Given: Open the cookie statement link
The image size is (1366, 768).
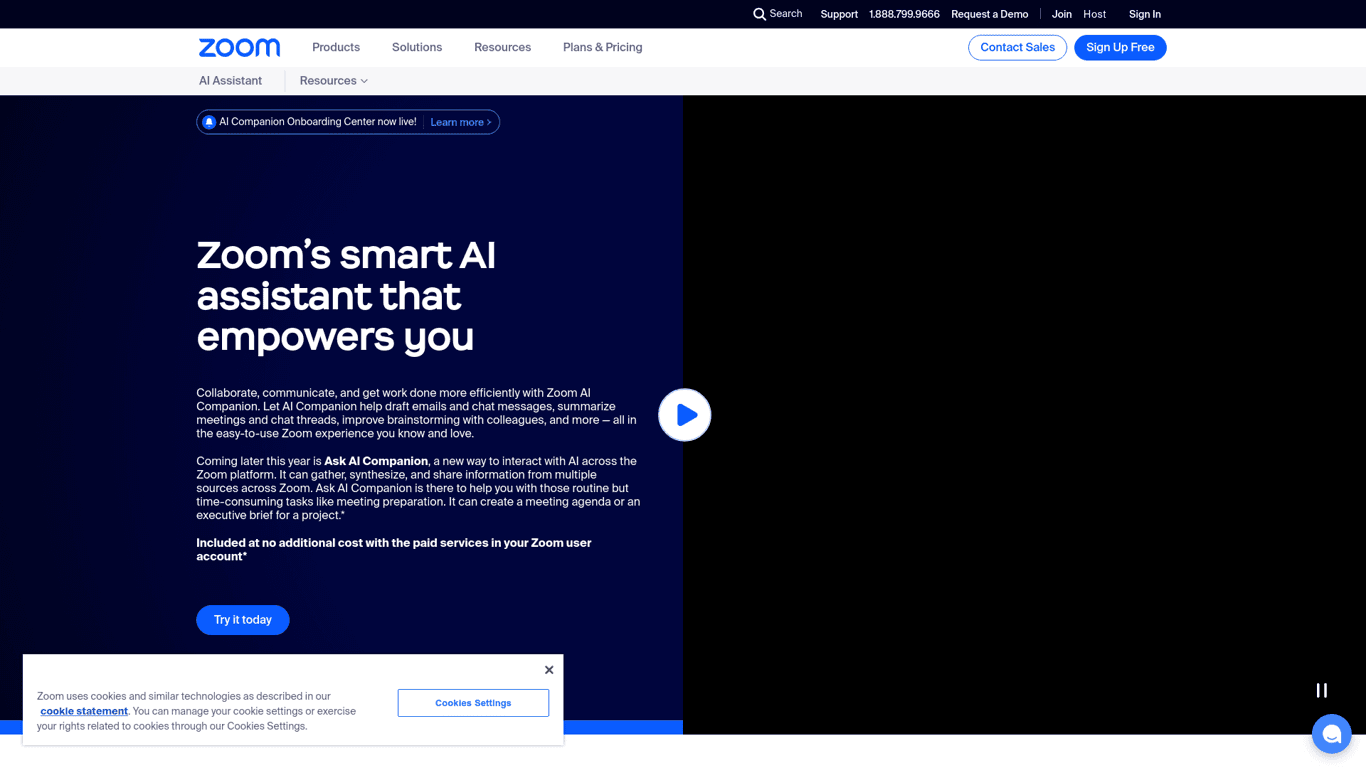Looking at the screenshot, I should (x=84, y=711).
